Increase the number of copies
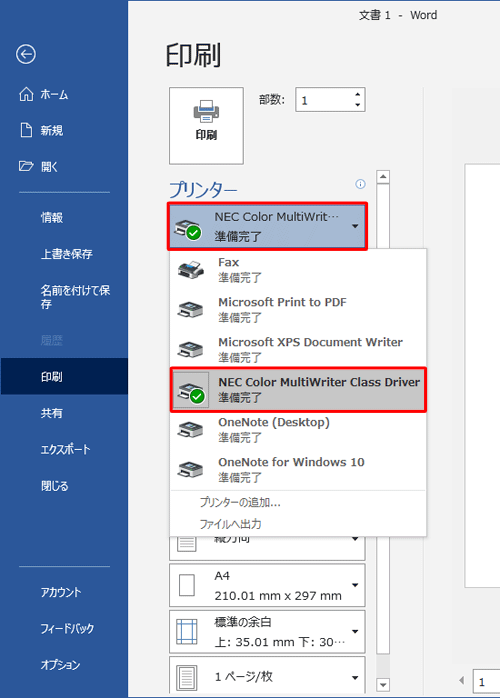Screen dimensions: 500x698 click(358, 94)
